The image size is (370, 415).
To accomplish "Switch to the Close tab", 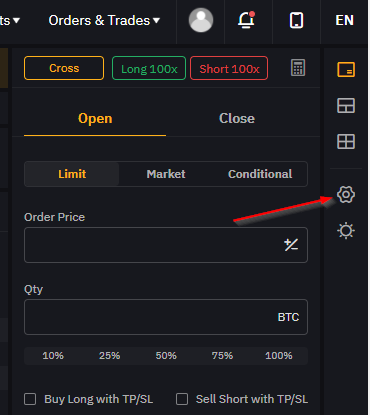I will [x=237, y=118].
